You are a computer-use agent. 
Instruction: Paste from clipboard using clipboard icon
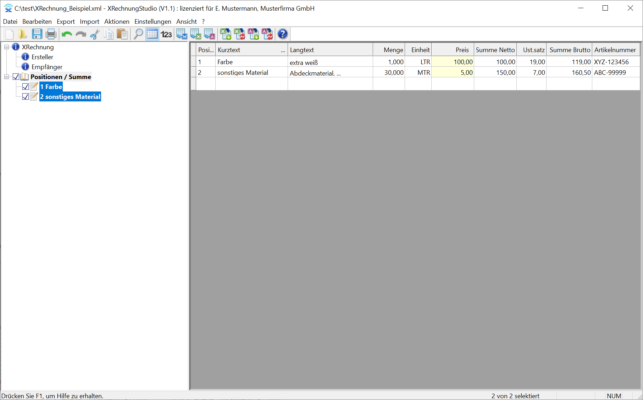pos(122,34)
